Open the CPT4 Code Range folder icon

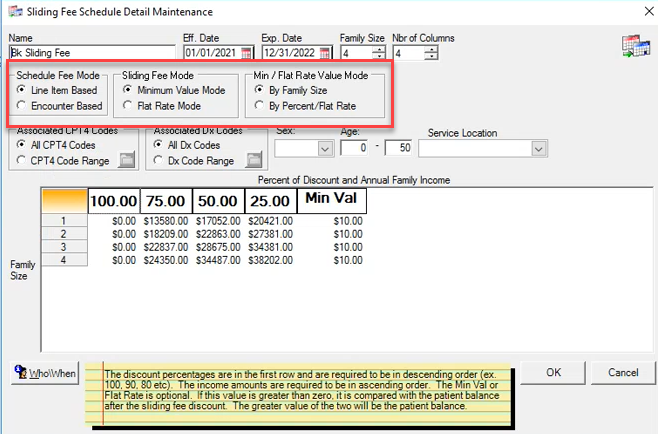point(126,160)
